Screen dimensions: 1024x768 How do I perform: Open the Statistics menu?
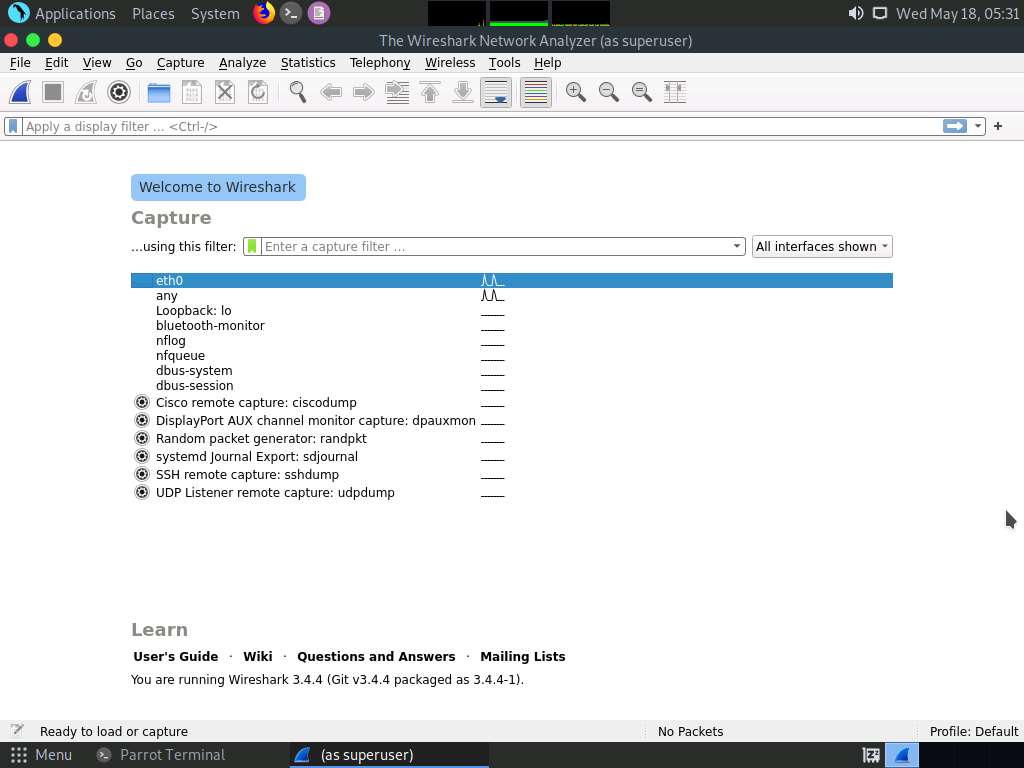(308, 62)
